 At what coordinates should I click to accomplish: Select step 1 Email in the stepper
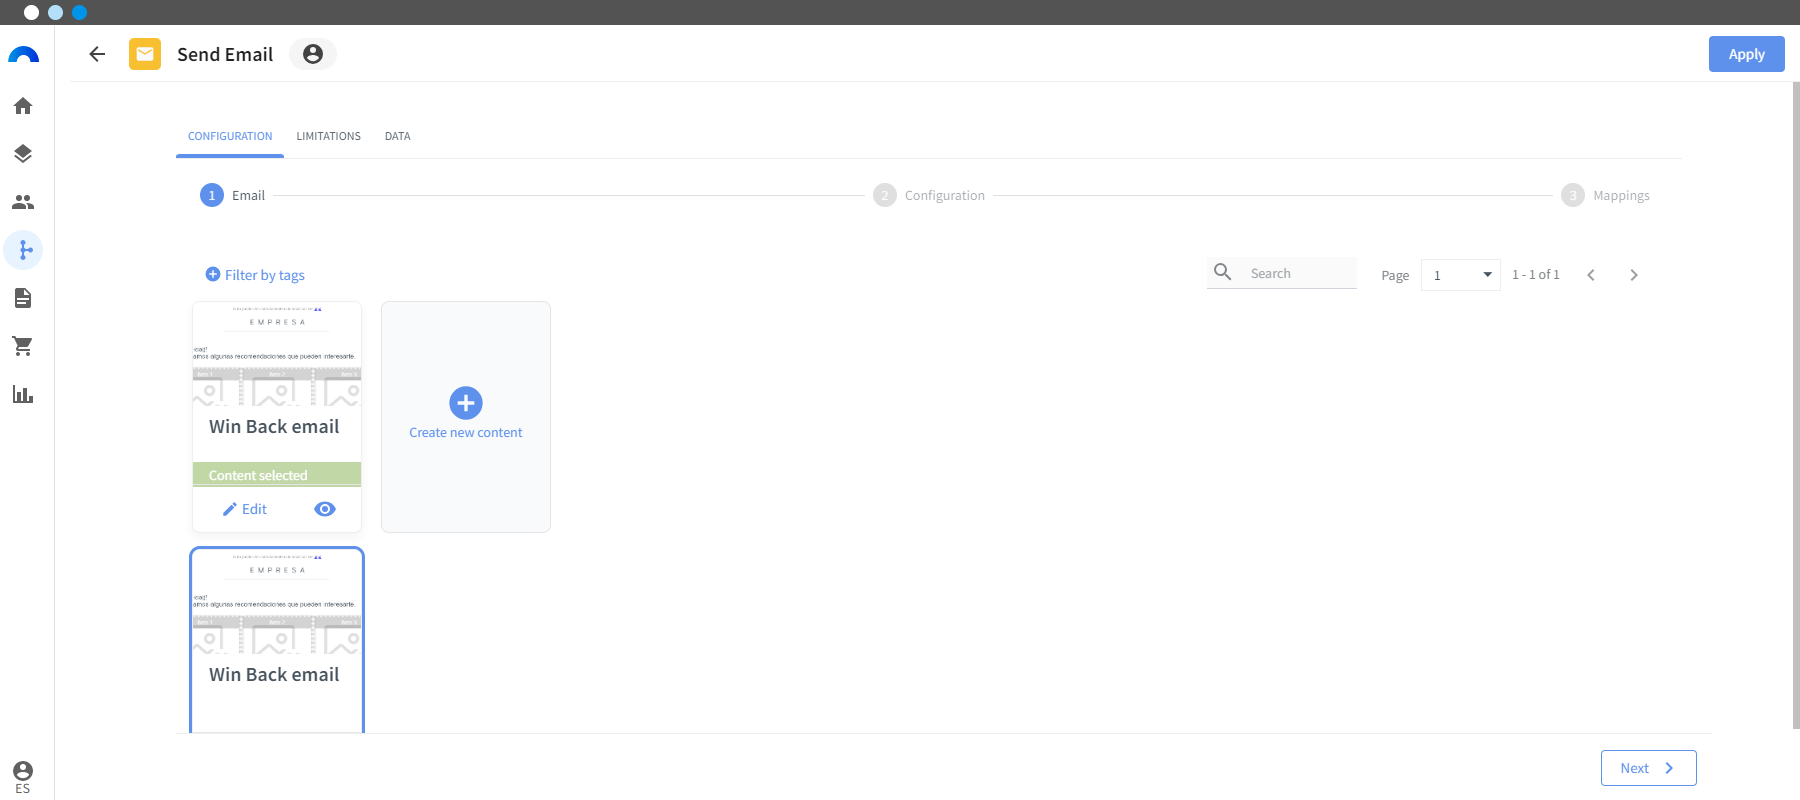pyautogui.click(x=233, y=195)
